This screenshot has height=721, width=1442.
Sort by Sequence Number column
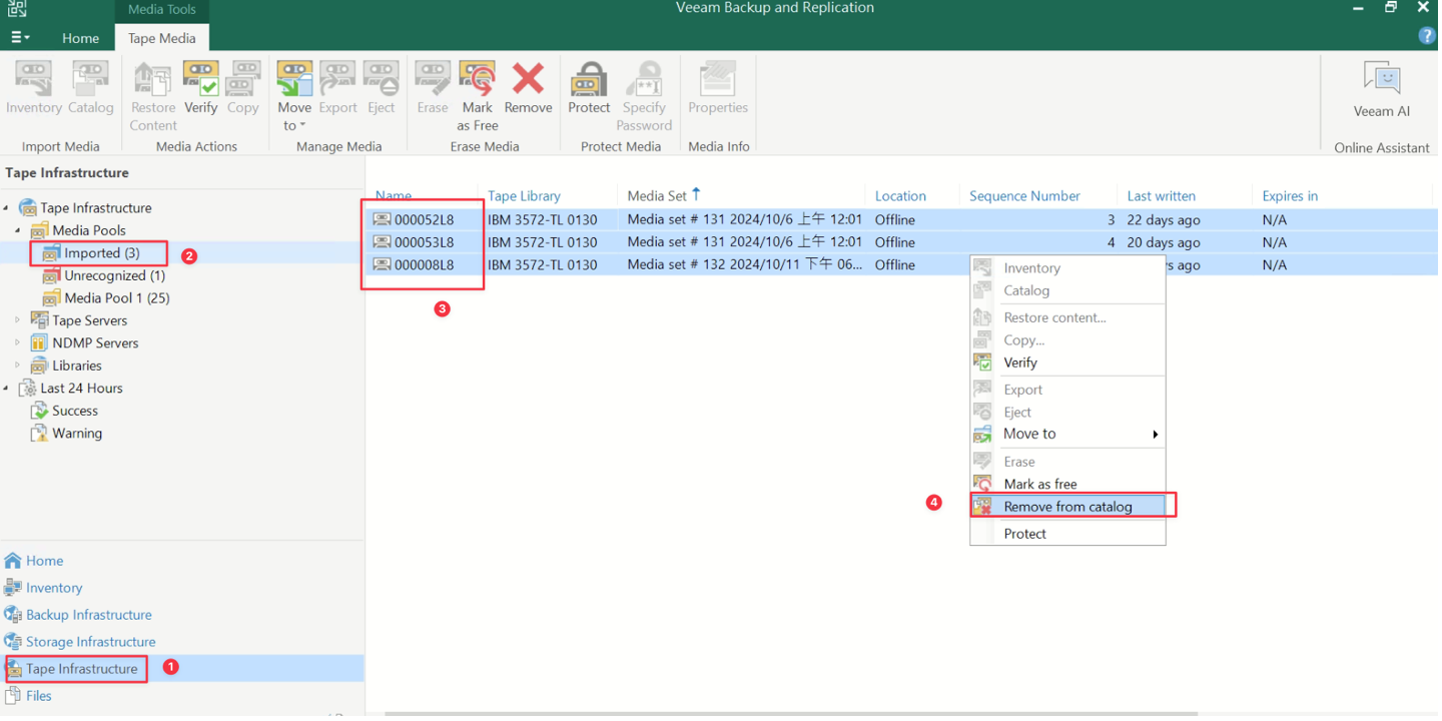pos(1024,196)
